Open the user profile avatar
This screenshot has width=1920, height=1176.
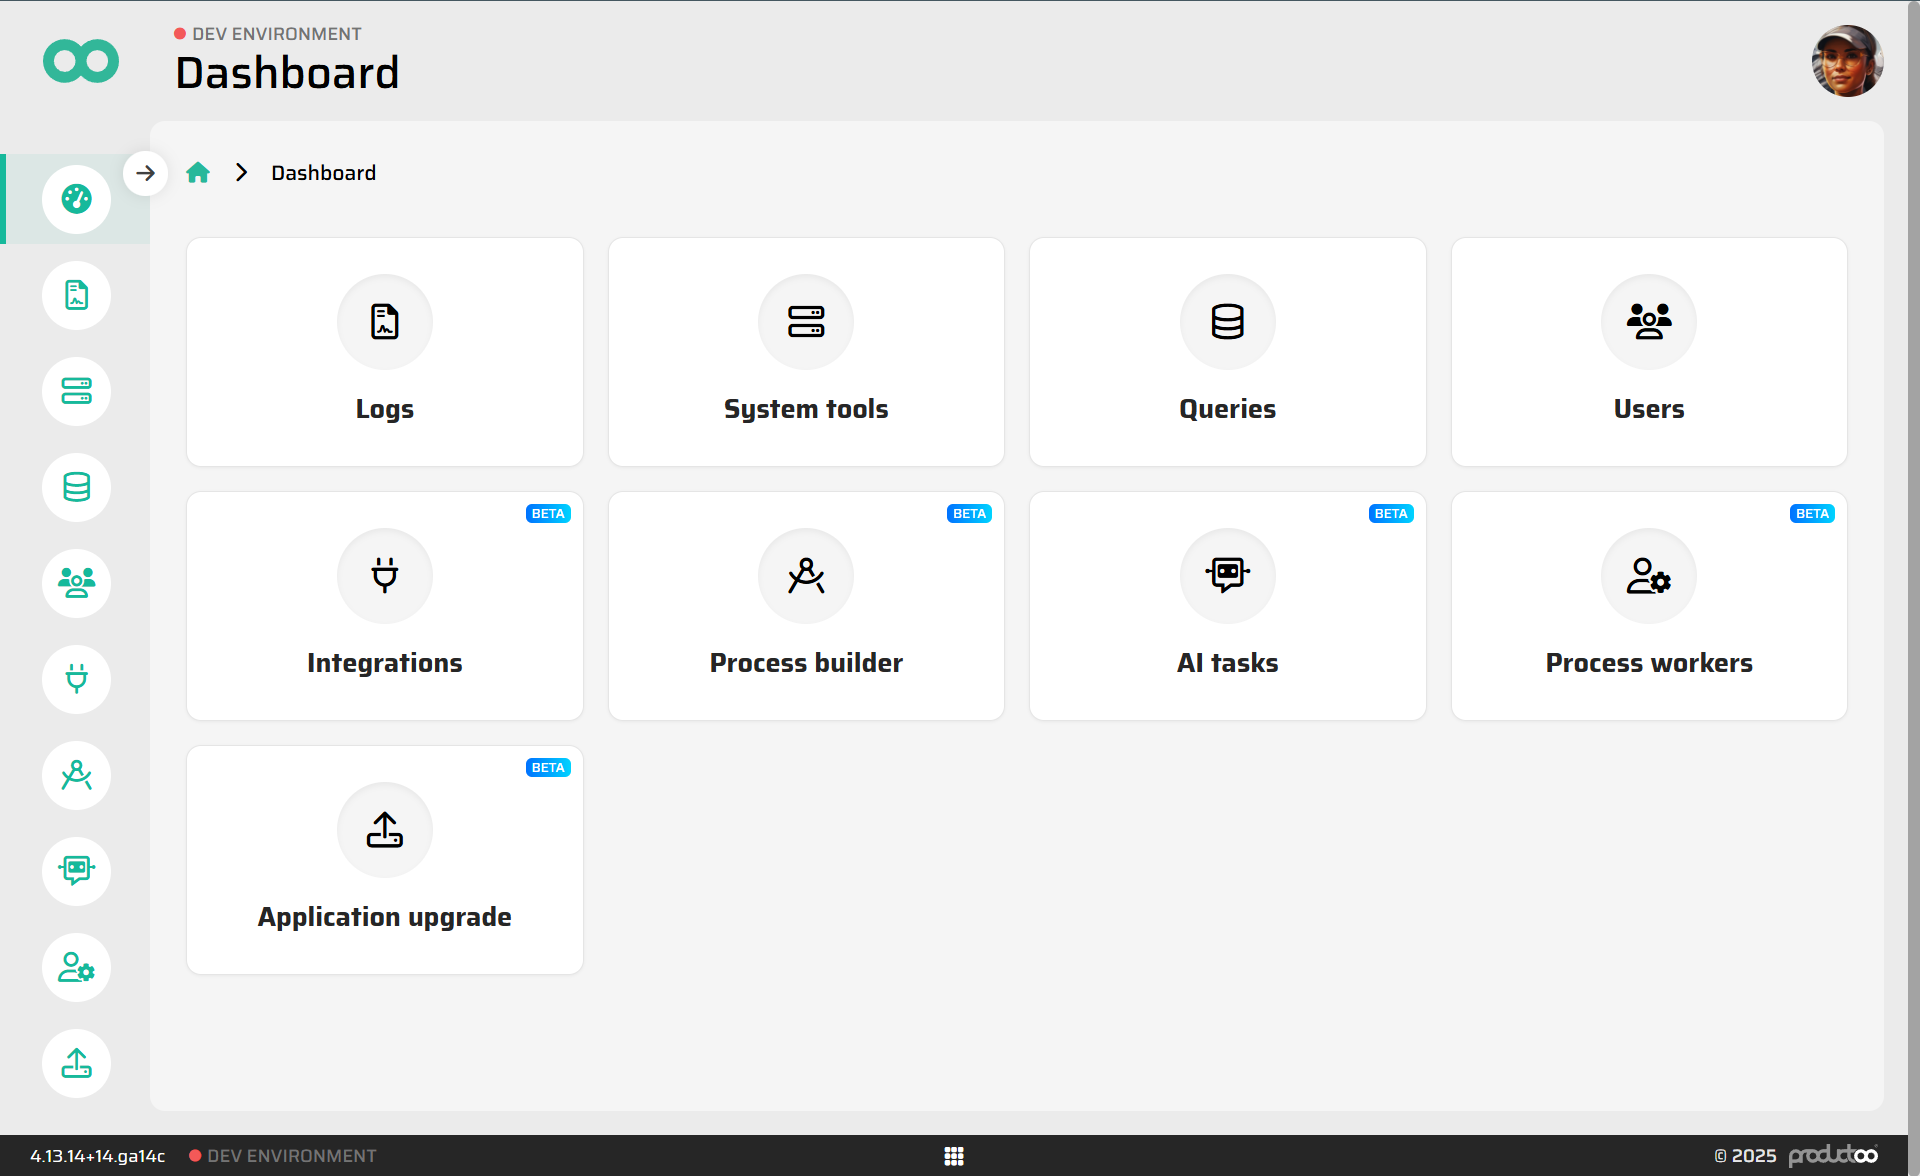[x=1846, y=62]
